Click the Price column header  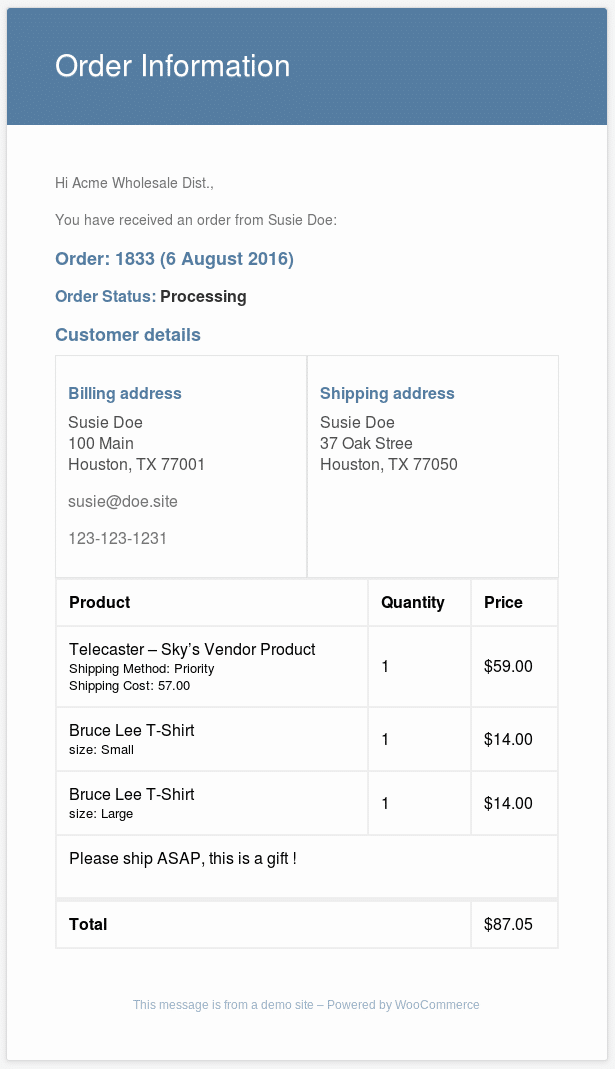tap(503, 602)
